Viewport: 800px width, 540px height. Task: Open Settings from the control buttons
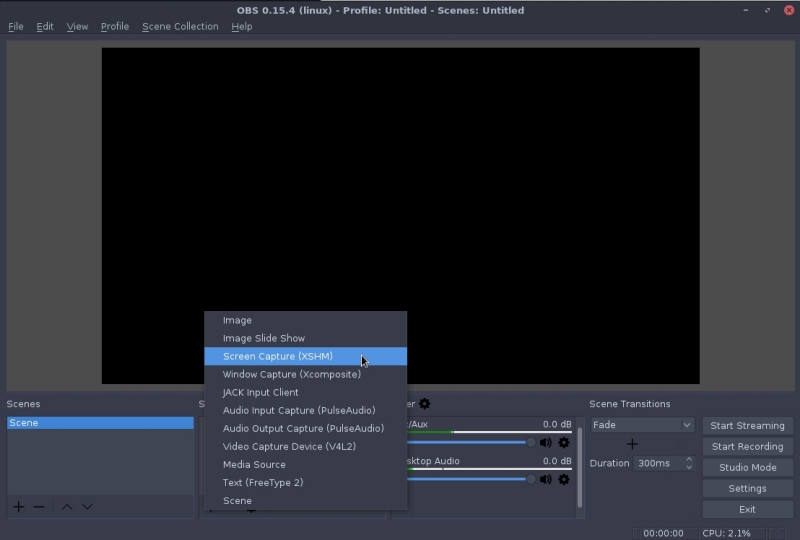click(747, 488)
